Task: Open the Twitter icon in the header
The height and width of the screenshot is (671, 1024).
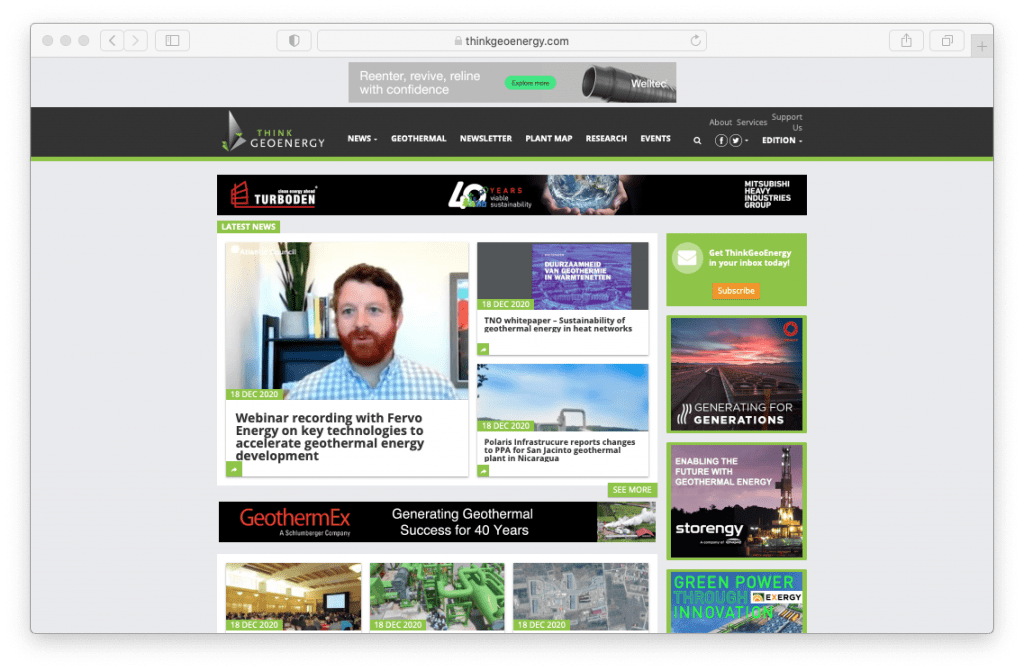Action: coord(735,141)
